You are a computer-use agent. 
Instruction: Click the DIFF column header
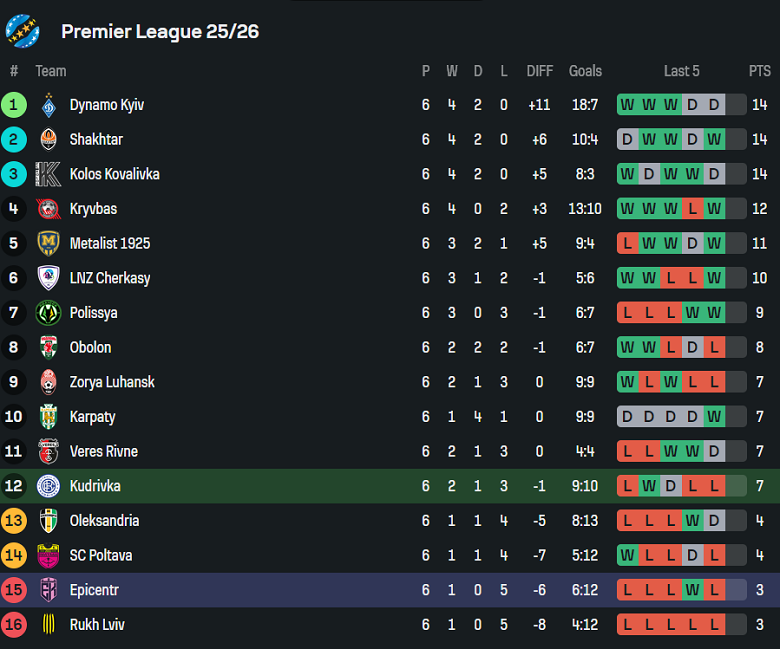pos(539,71)
